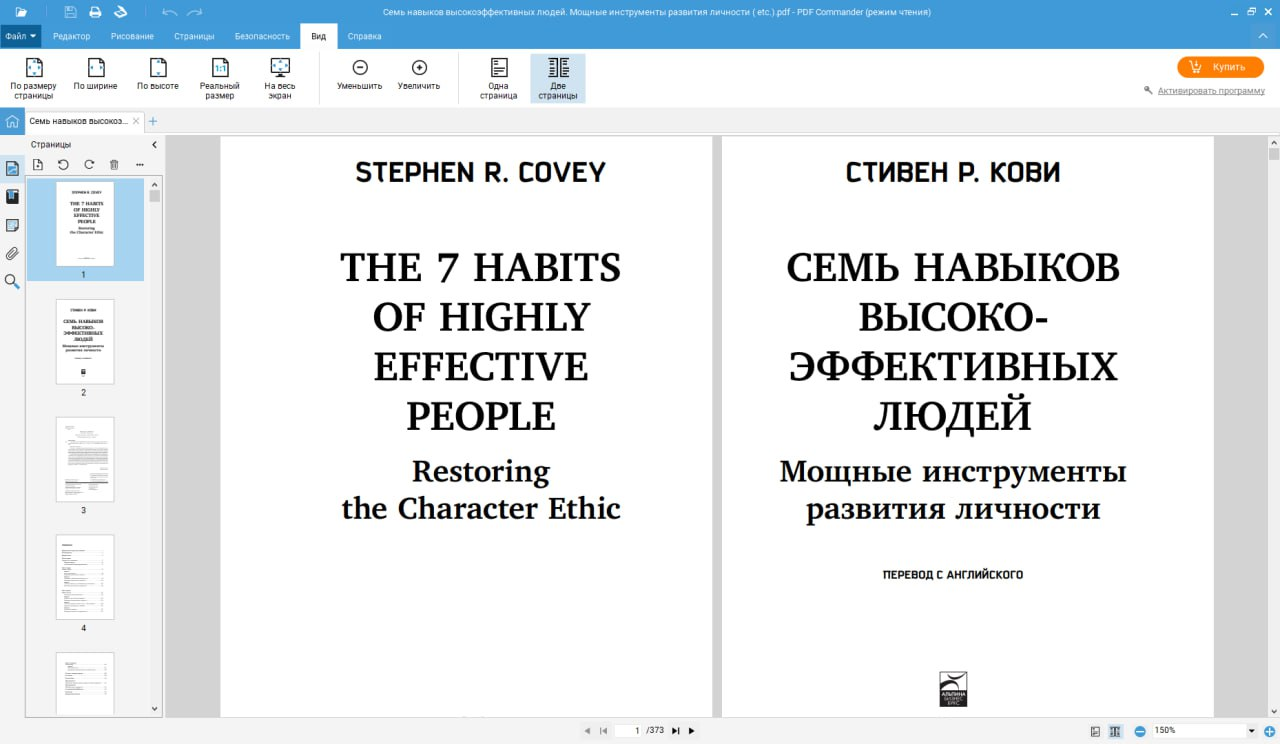The width and height of the screenshot is (1280, 744).
Task: Open more page options (three dots)
Action: pyautogui.click(x=140, y=165)
